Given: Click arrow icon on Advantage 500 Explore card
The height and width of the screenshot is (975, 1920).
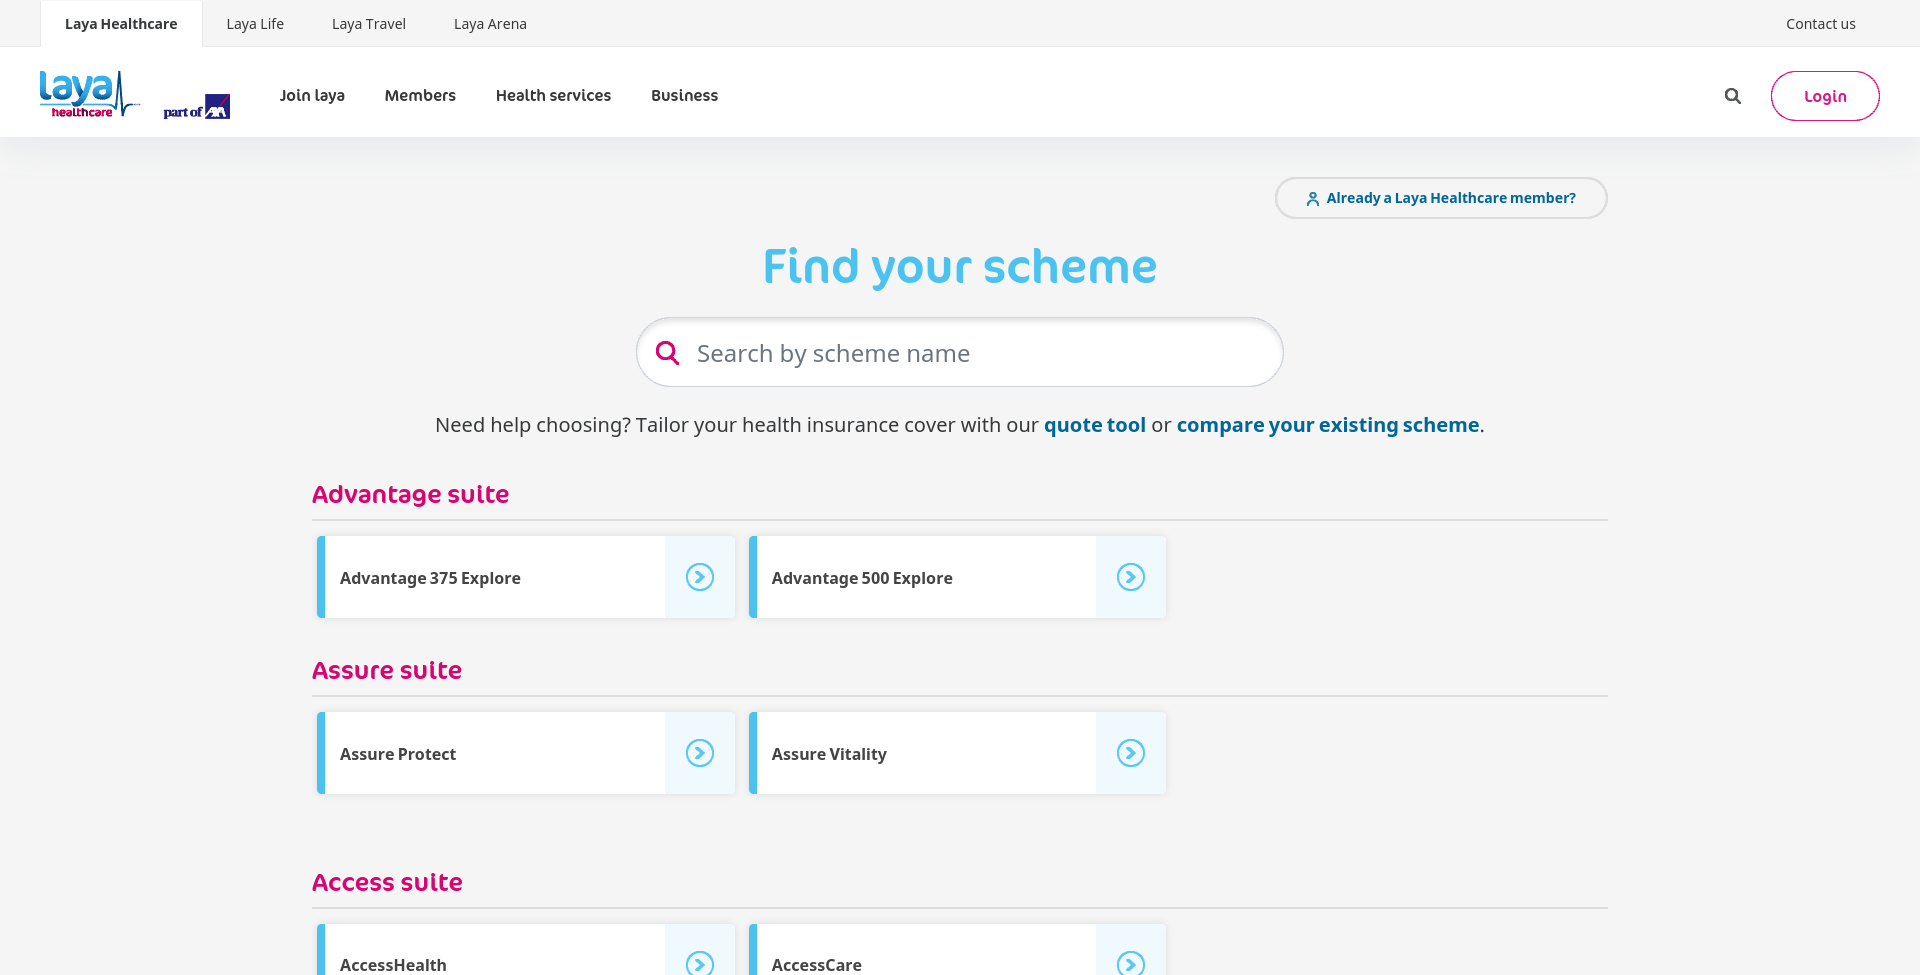Looking at the screenshot, I should 1131,577.
